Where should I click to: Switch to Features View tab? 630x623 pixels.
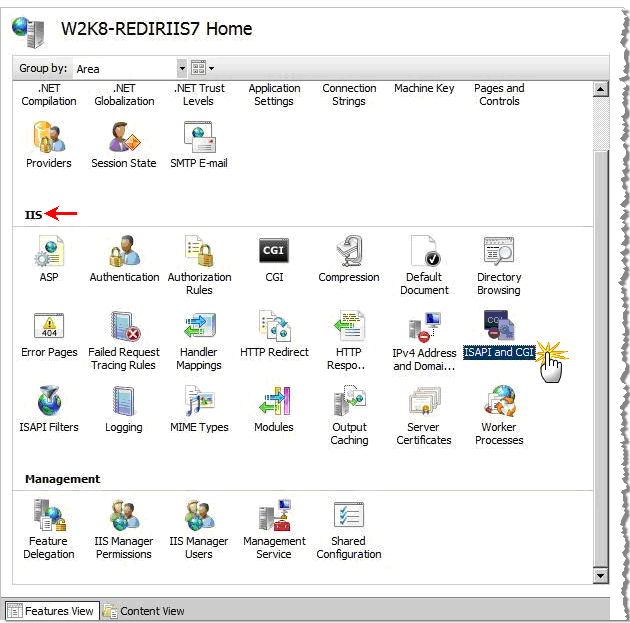52,611
